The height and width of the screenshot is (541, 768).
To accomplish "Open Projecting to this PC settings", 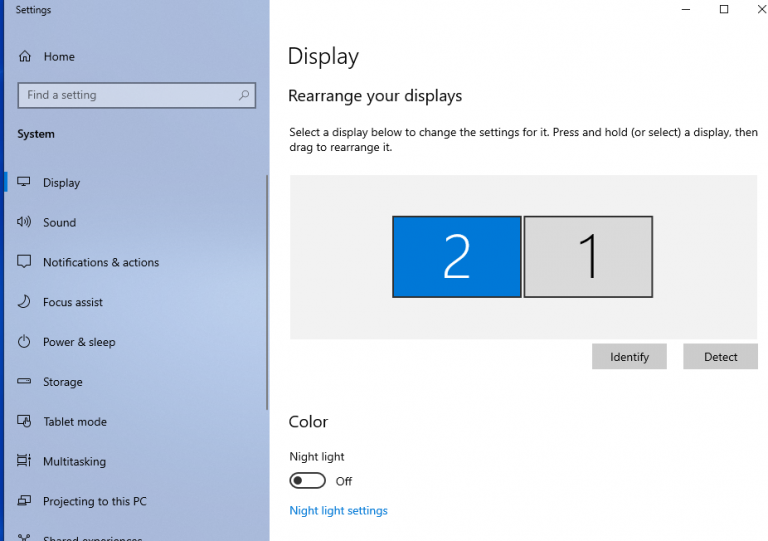I will tap(94, 502).
